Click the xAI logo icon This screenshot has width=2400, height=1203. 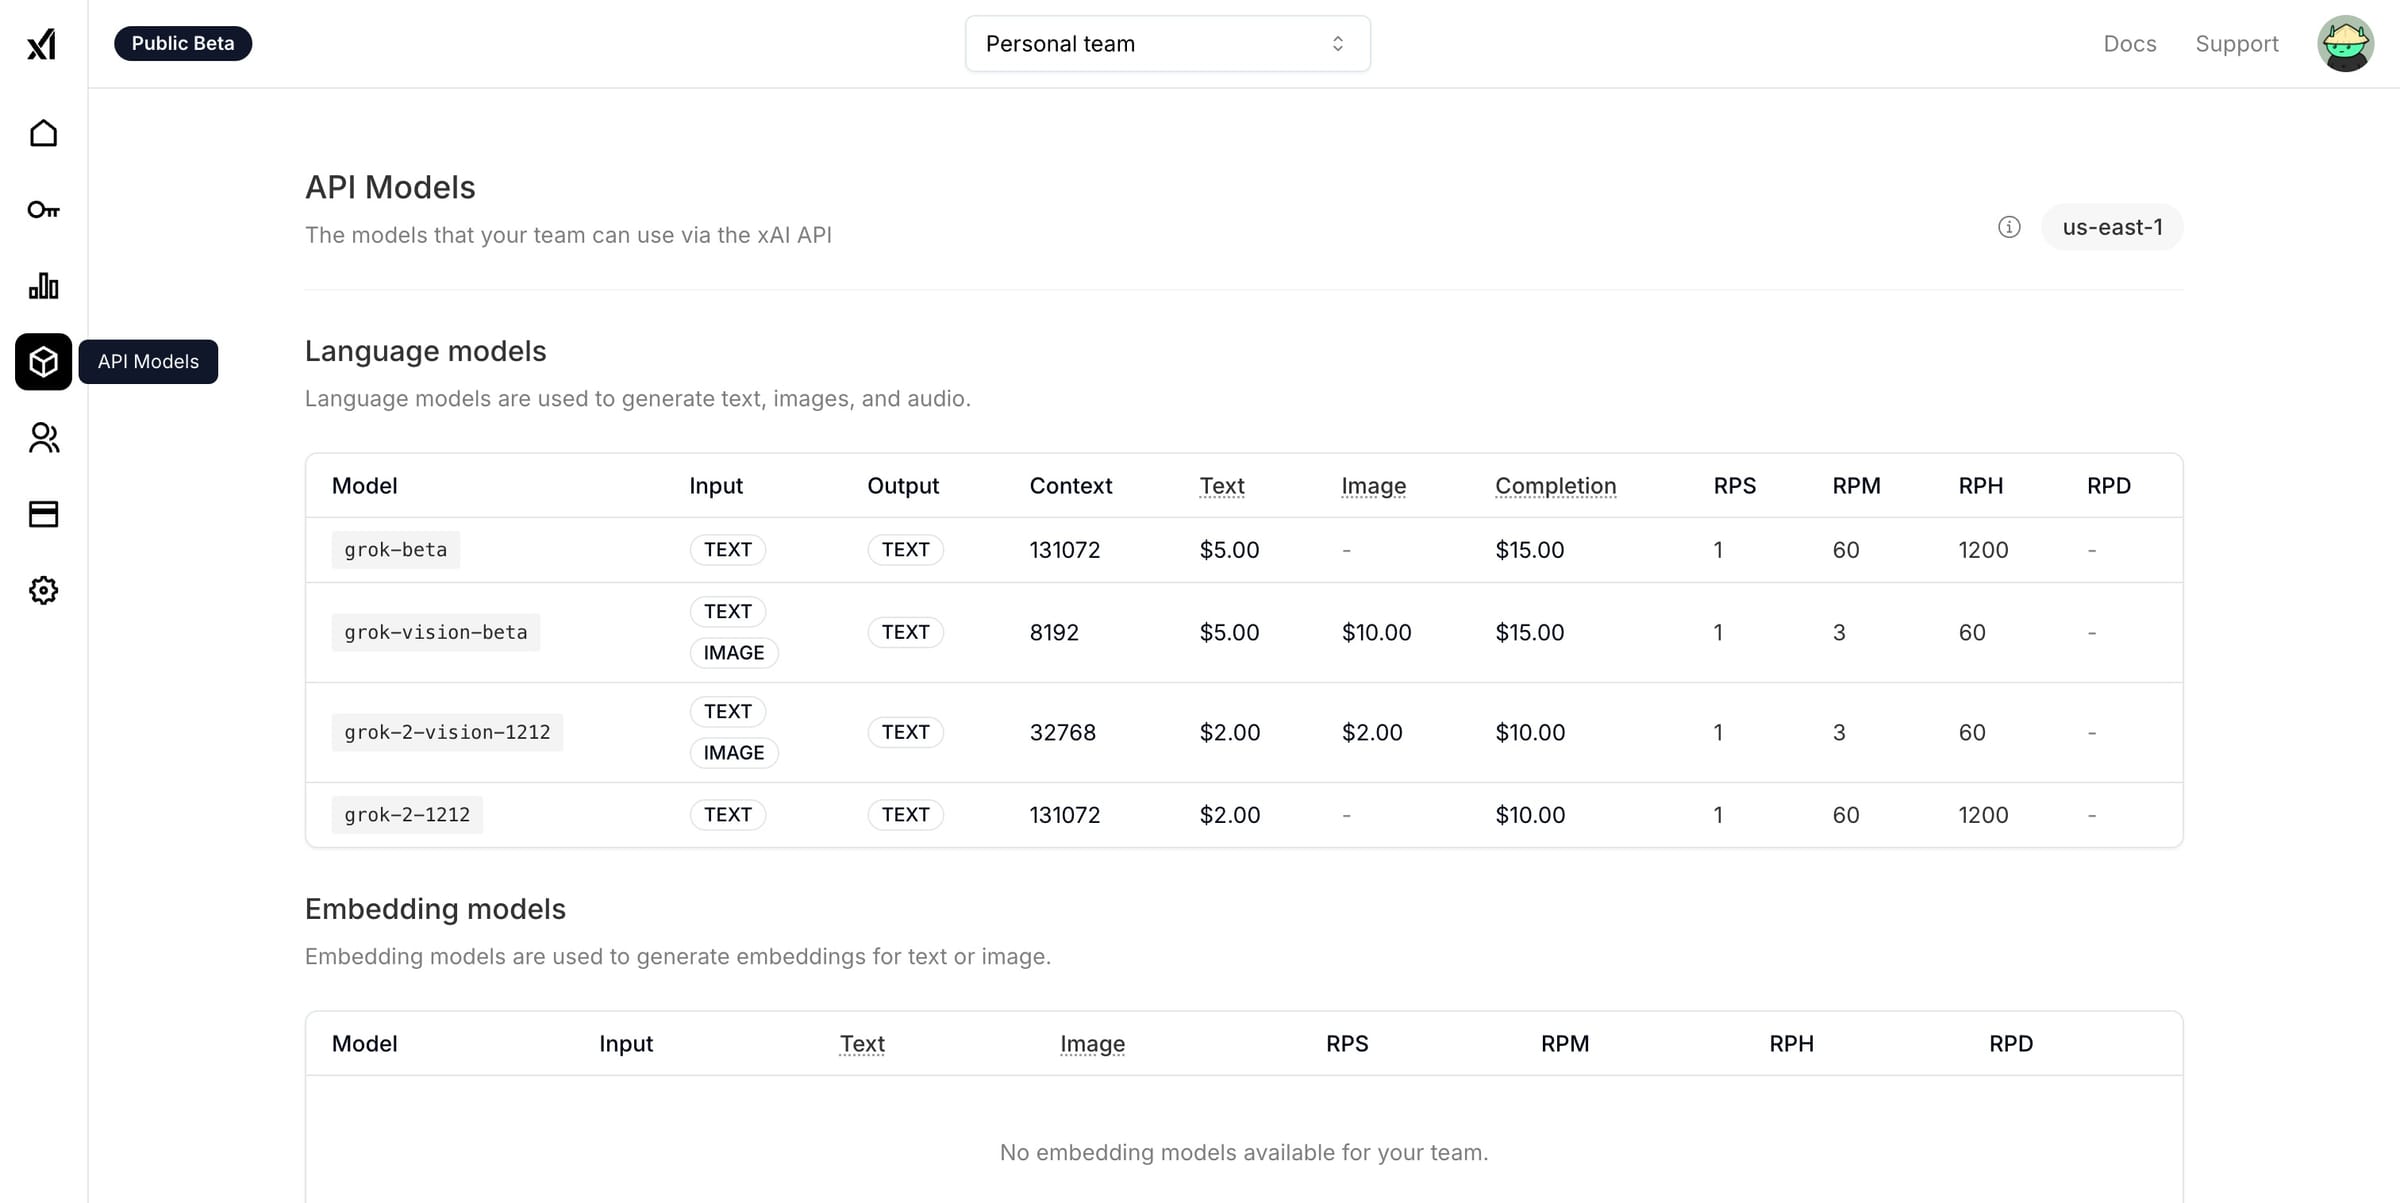[x=42, y=44]
